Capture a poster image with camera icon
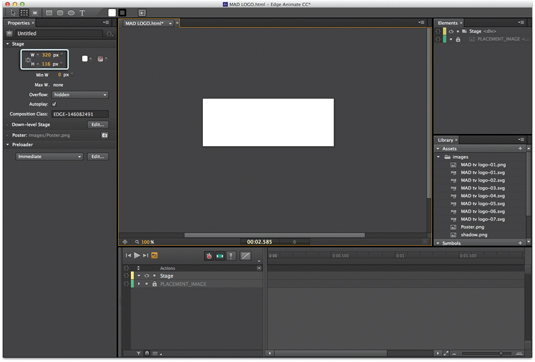 point(105,135)
